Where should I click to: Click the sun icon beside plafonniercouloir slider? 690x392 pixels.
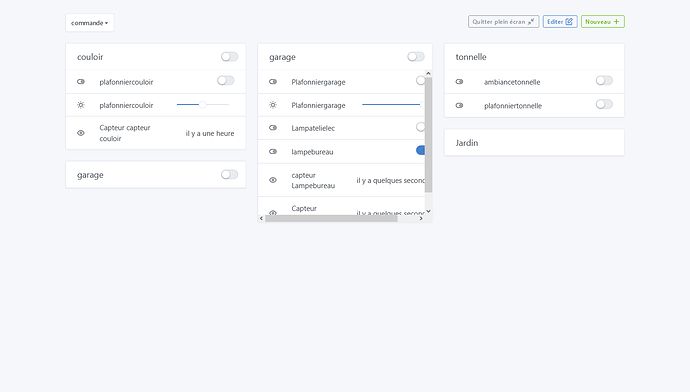click(81, 105)
